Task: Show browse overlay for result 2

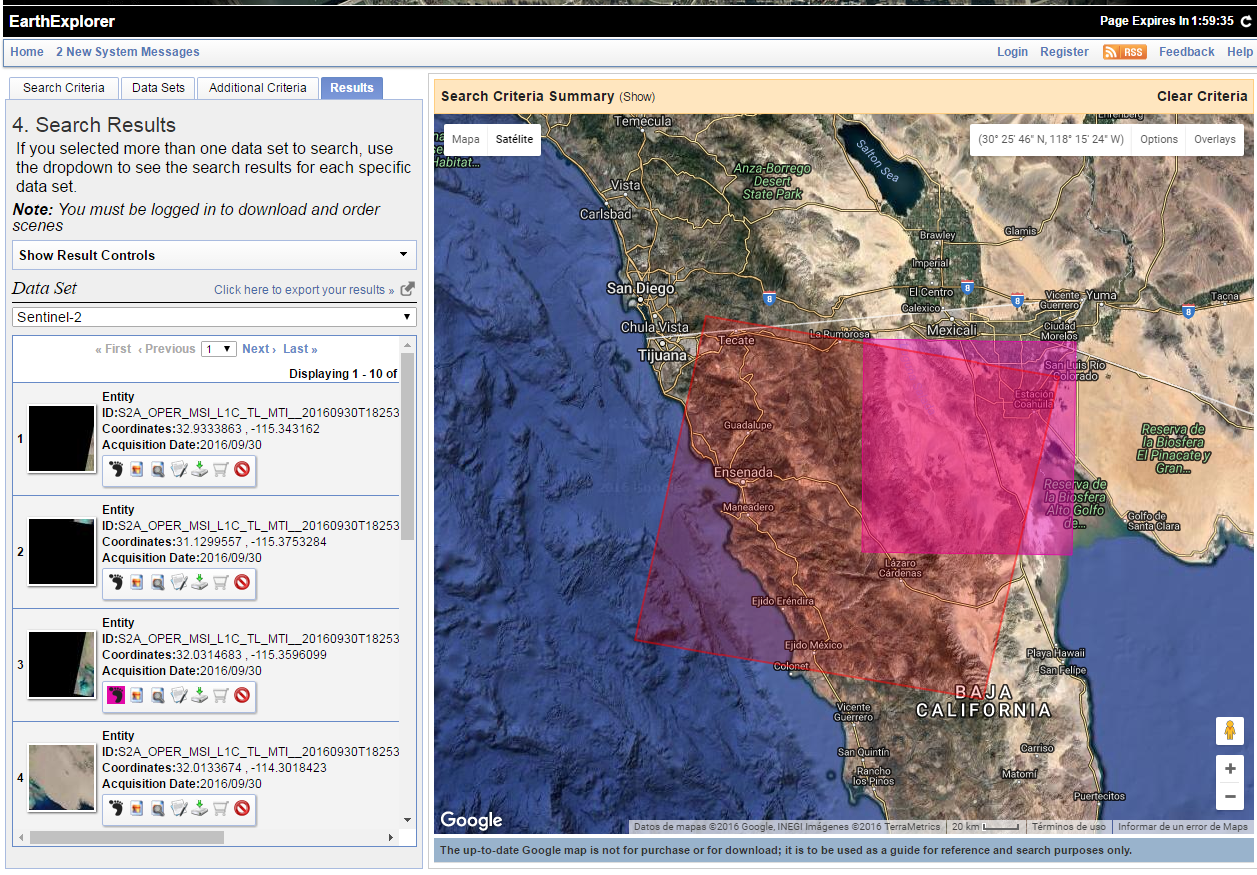Action: [x=137, y=582]
